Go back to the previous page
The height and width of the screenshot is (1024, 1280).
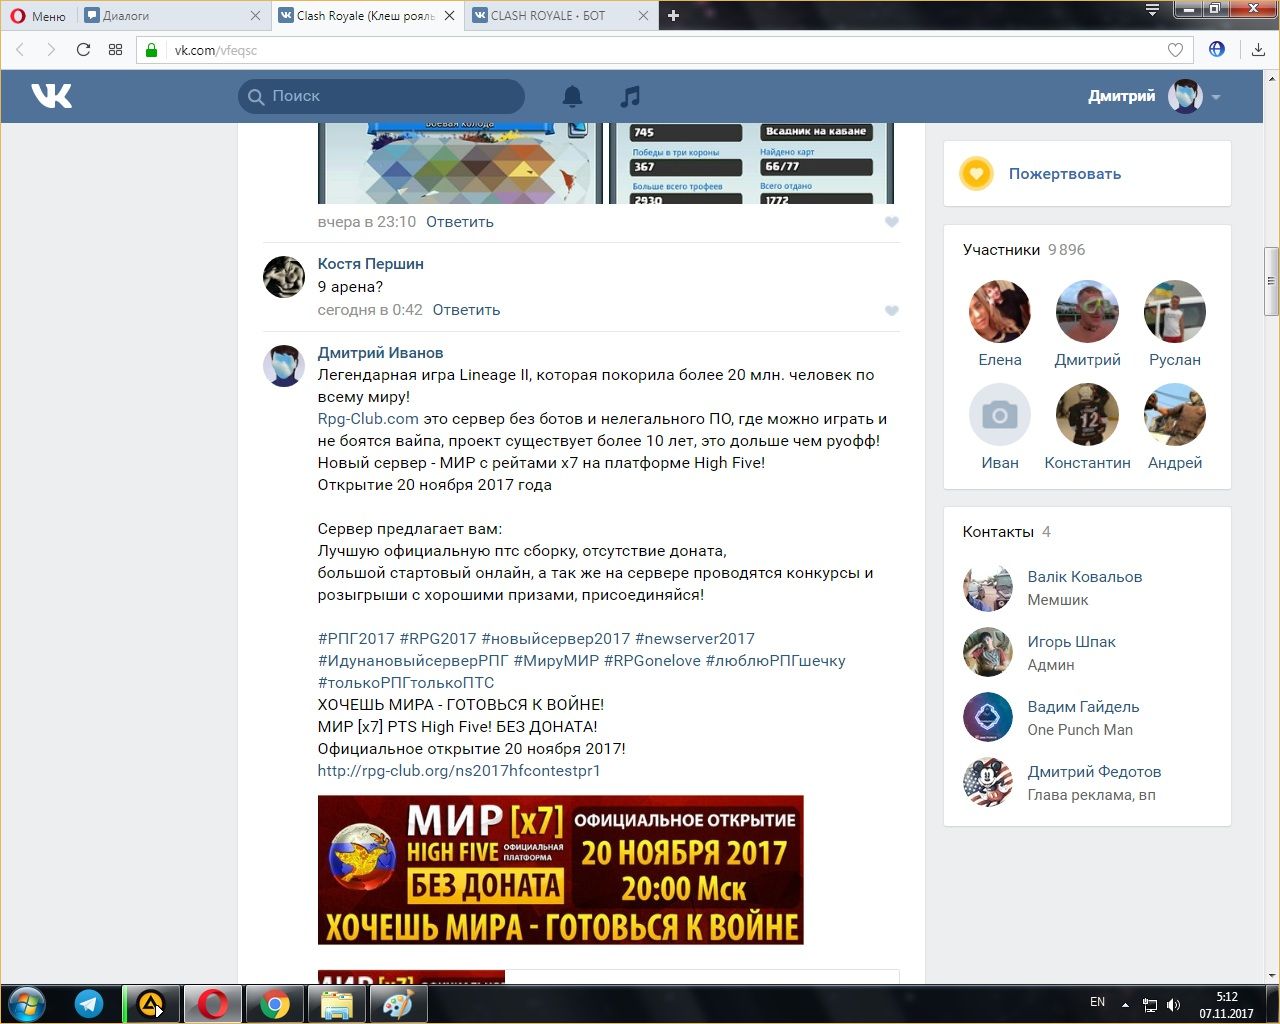[19, 50]
